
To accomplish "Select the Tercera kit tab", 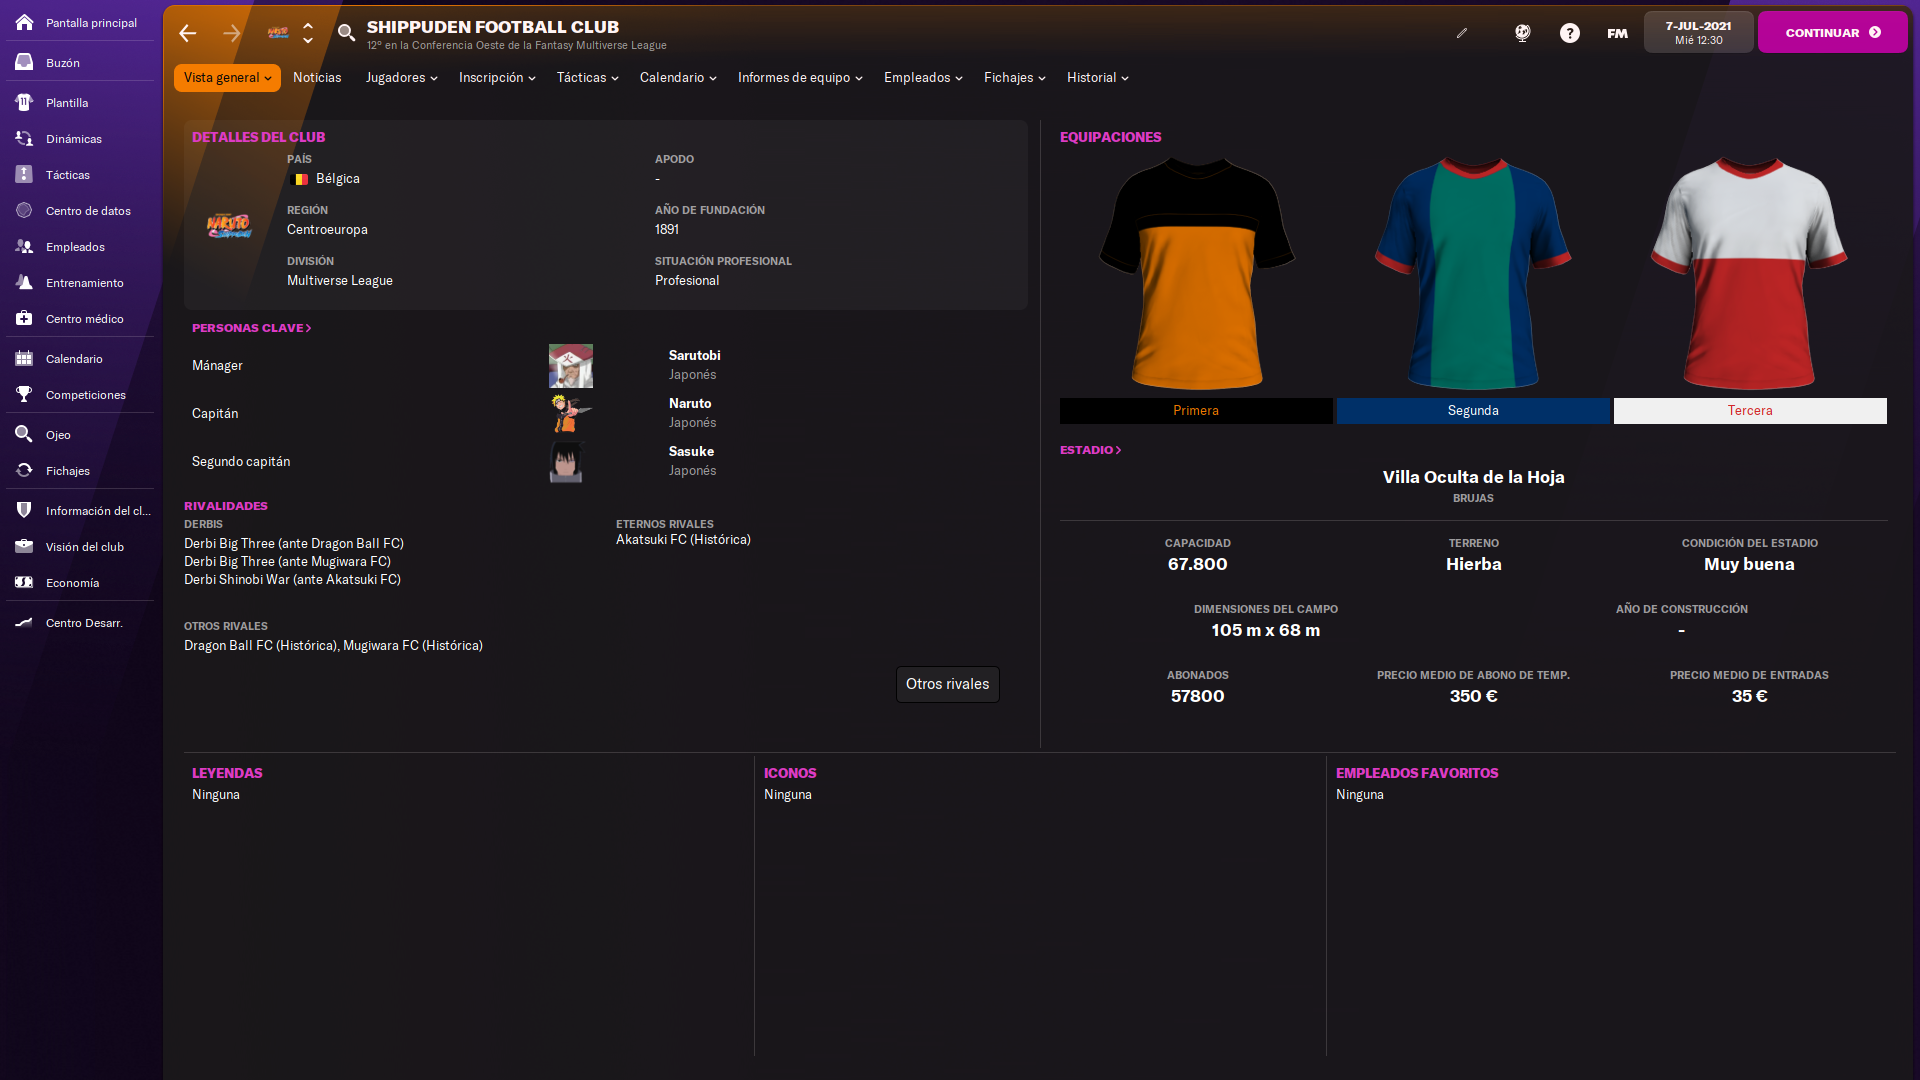I will point(1750,411).
